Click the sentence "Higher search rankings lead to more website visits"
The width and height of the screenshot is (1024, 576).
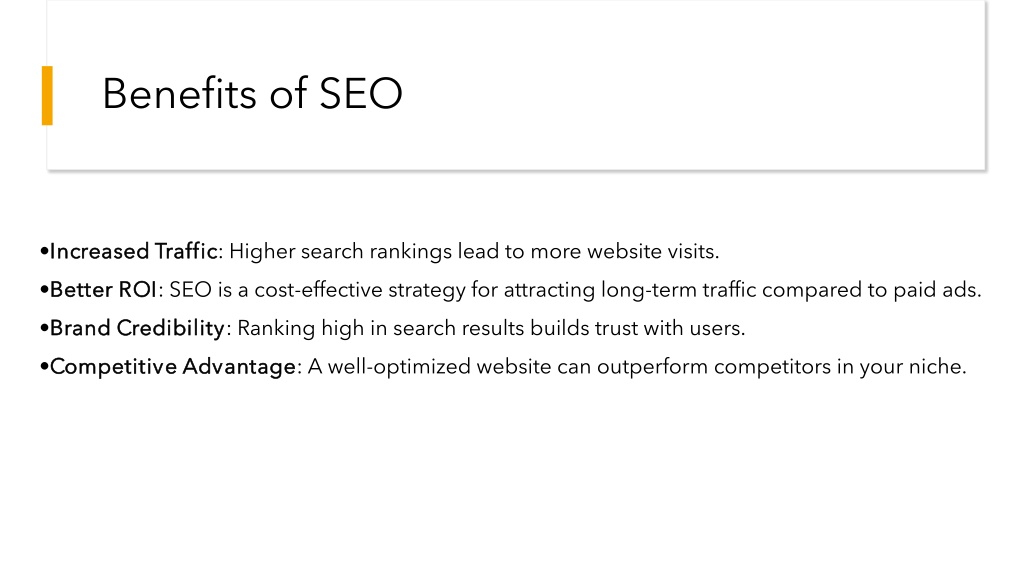click(x=472, y=252)
